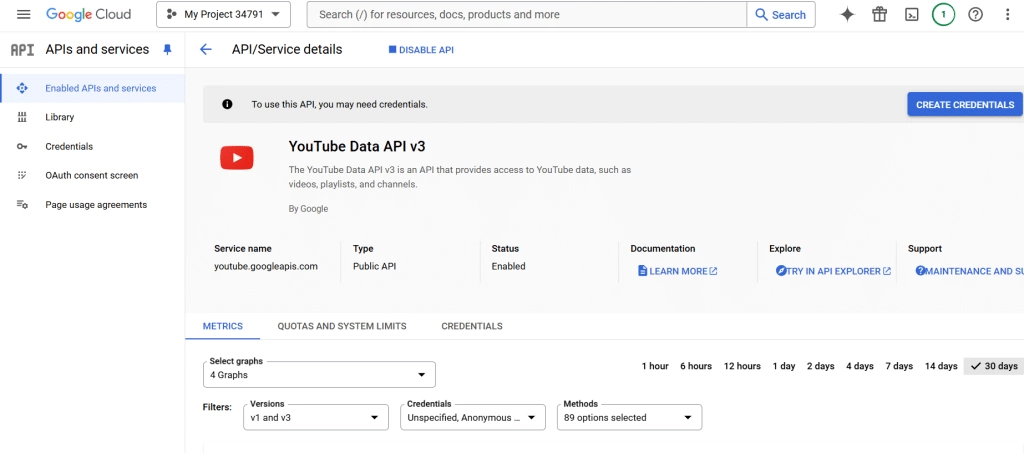Viewport: 1024px width, 453px height.
Task: Click the By Google text
Action: pyautogui.click(x=308, y=209)
